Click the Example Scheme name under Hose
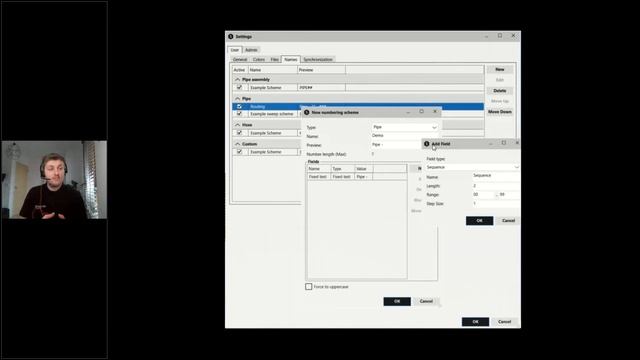Screen dimensions: 640x360 point(266,133)
